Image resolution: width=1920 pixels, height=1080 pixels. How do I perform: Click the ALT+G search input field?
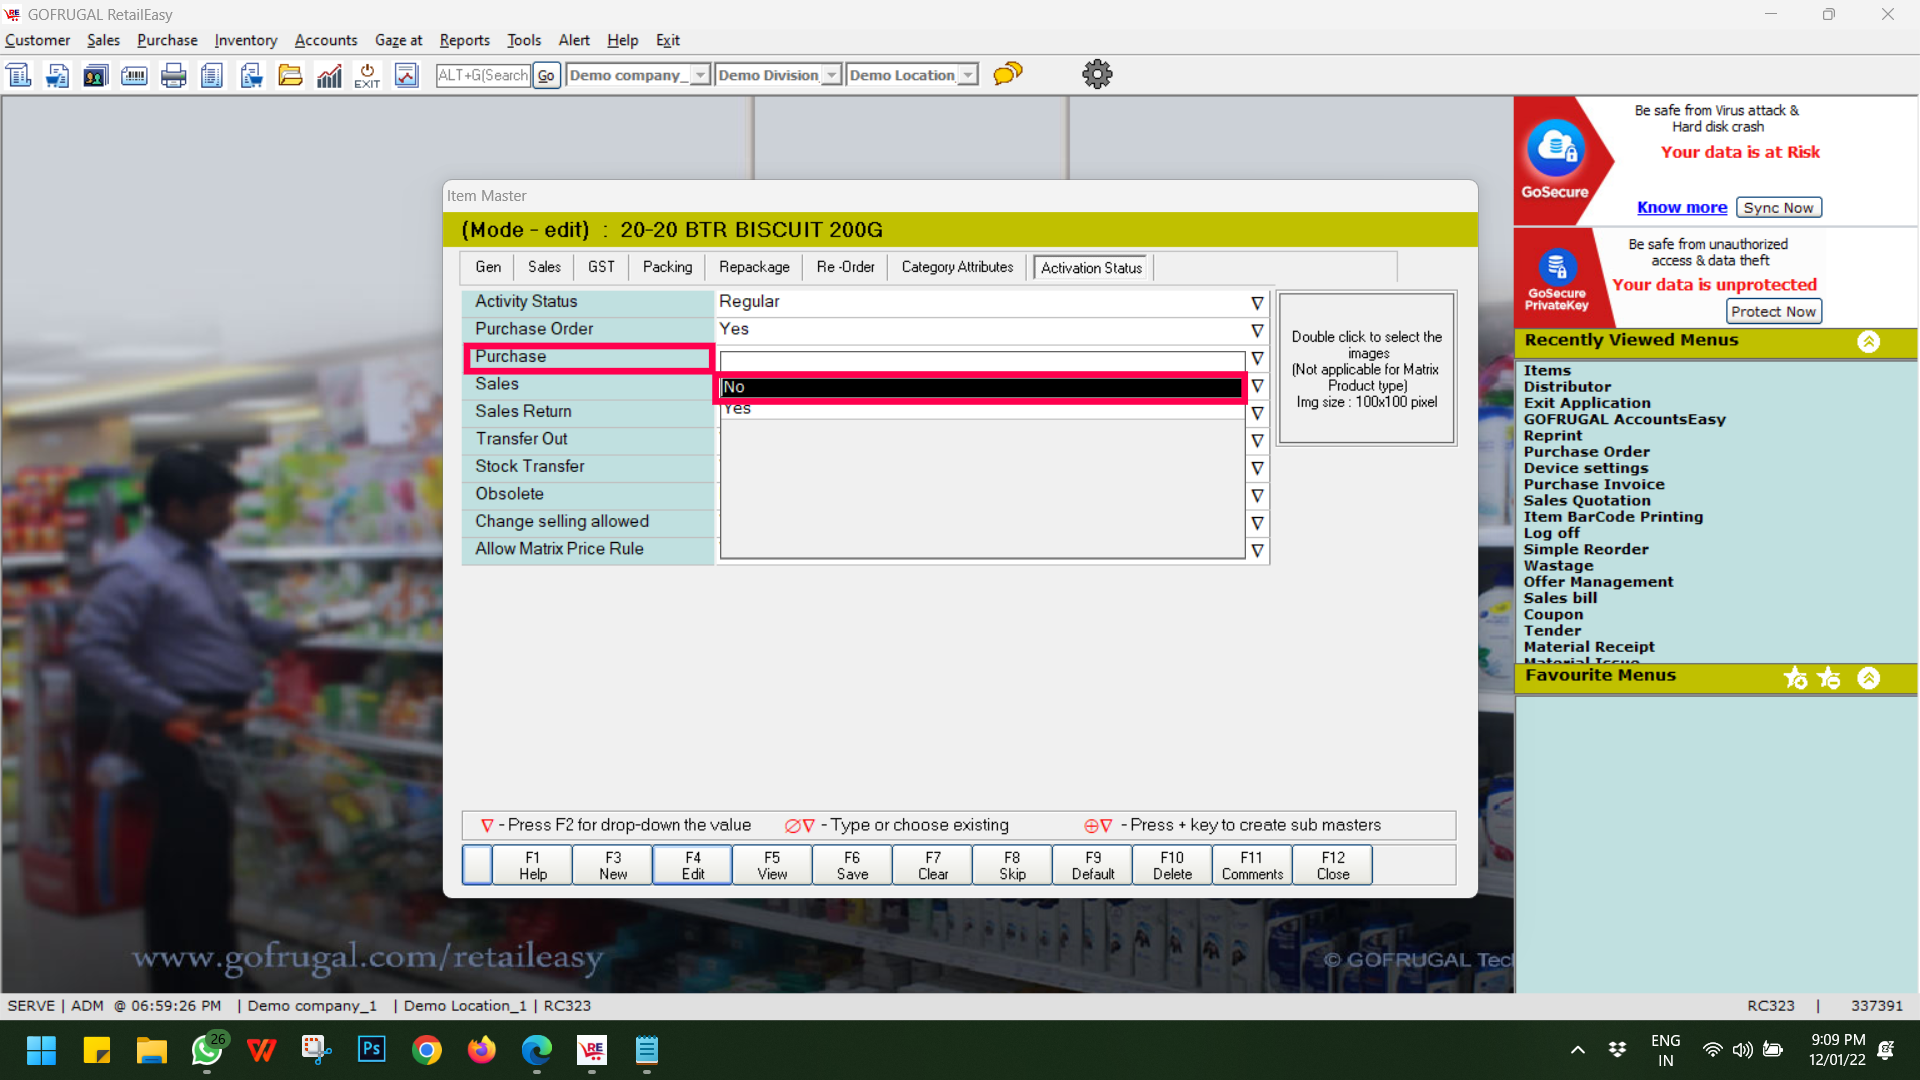(x=483, y=75)
